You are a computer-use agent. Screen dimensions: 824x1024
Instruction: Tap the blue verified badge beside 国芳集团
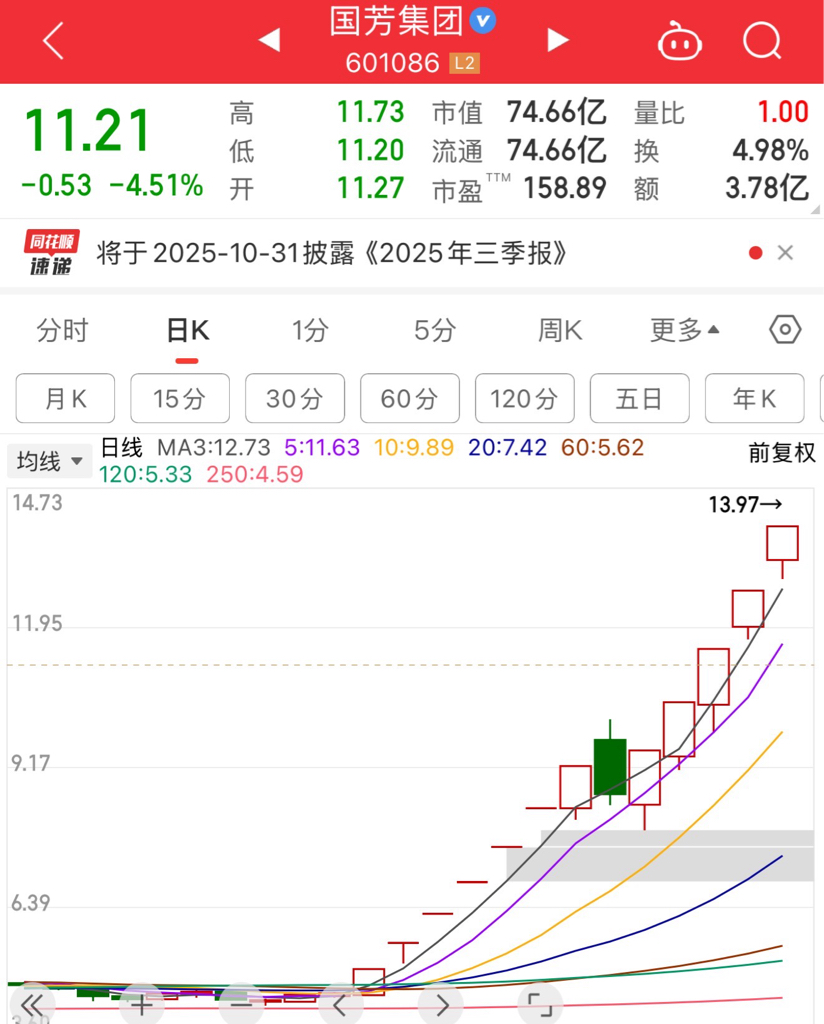coord(483,21)
